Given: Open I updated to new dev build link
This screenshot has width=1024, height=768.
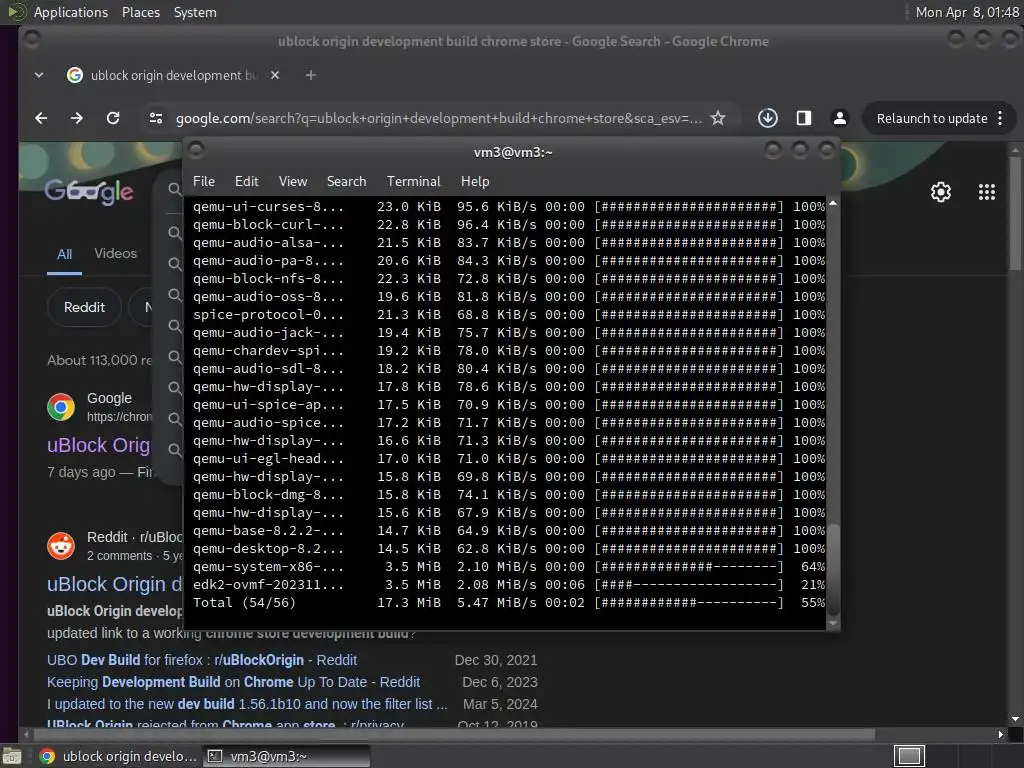Looking at the screenshot, I should [247, 704].
